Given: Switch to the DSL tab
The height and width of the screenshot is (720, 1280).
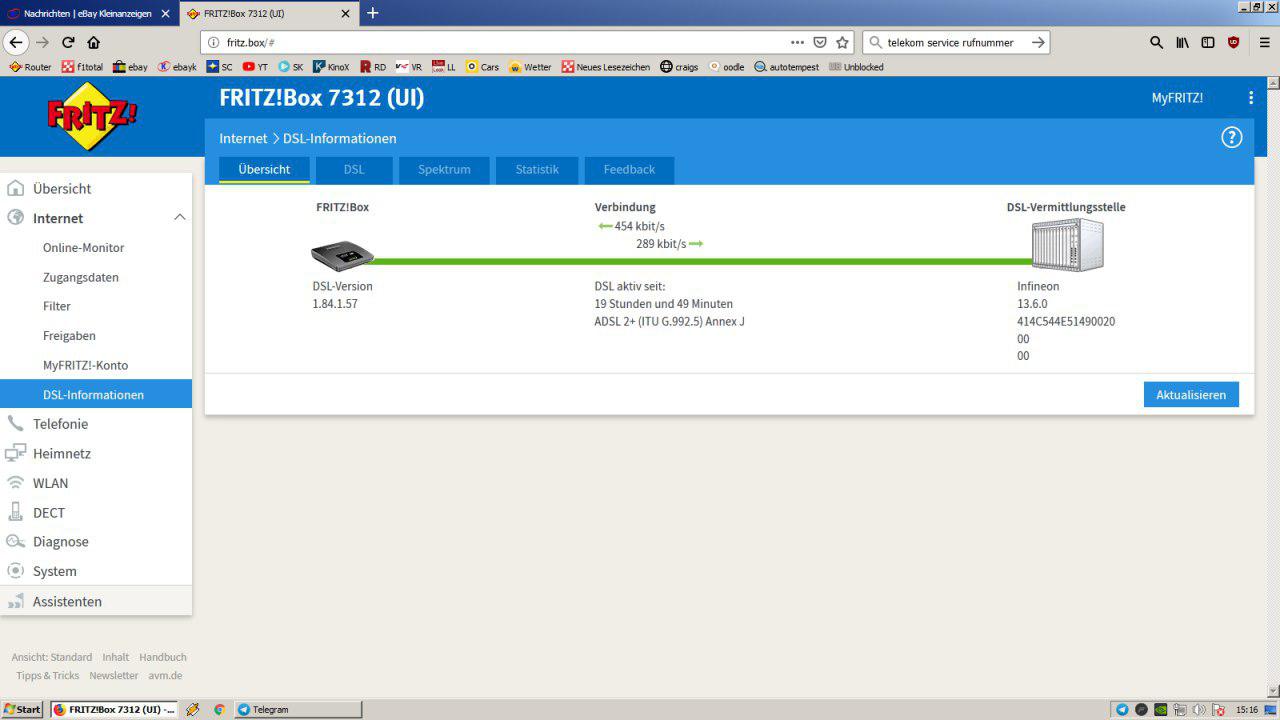Looking at the screenshot, I should pos(354,170).
